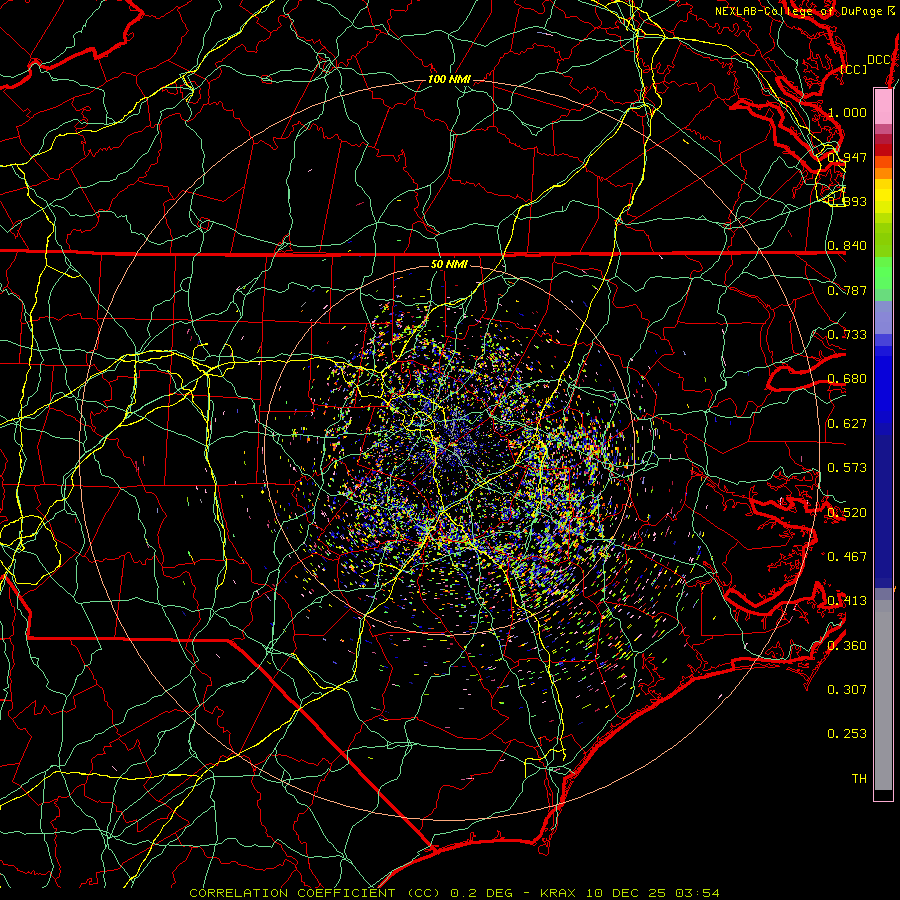Image resolution: width=900 pixels, height=900 pixels.
Task: Click the 0.467 value on color scale
Action: pyautogui.click(x=847, y=556)
